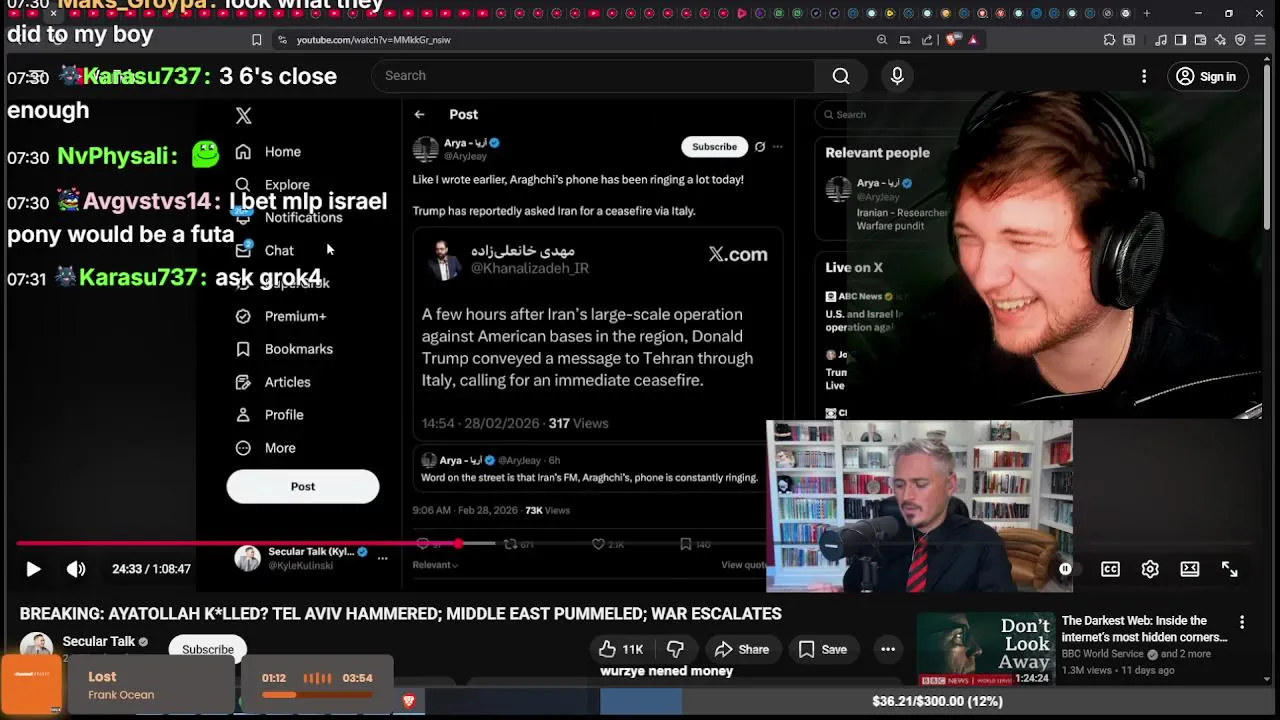Subscribe to Arya on X post
Screen dimensions: 1280x720
tap(714, 146)
